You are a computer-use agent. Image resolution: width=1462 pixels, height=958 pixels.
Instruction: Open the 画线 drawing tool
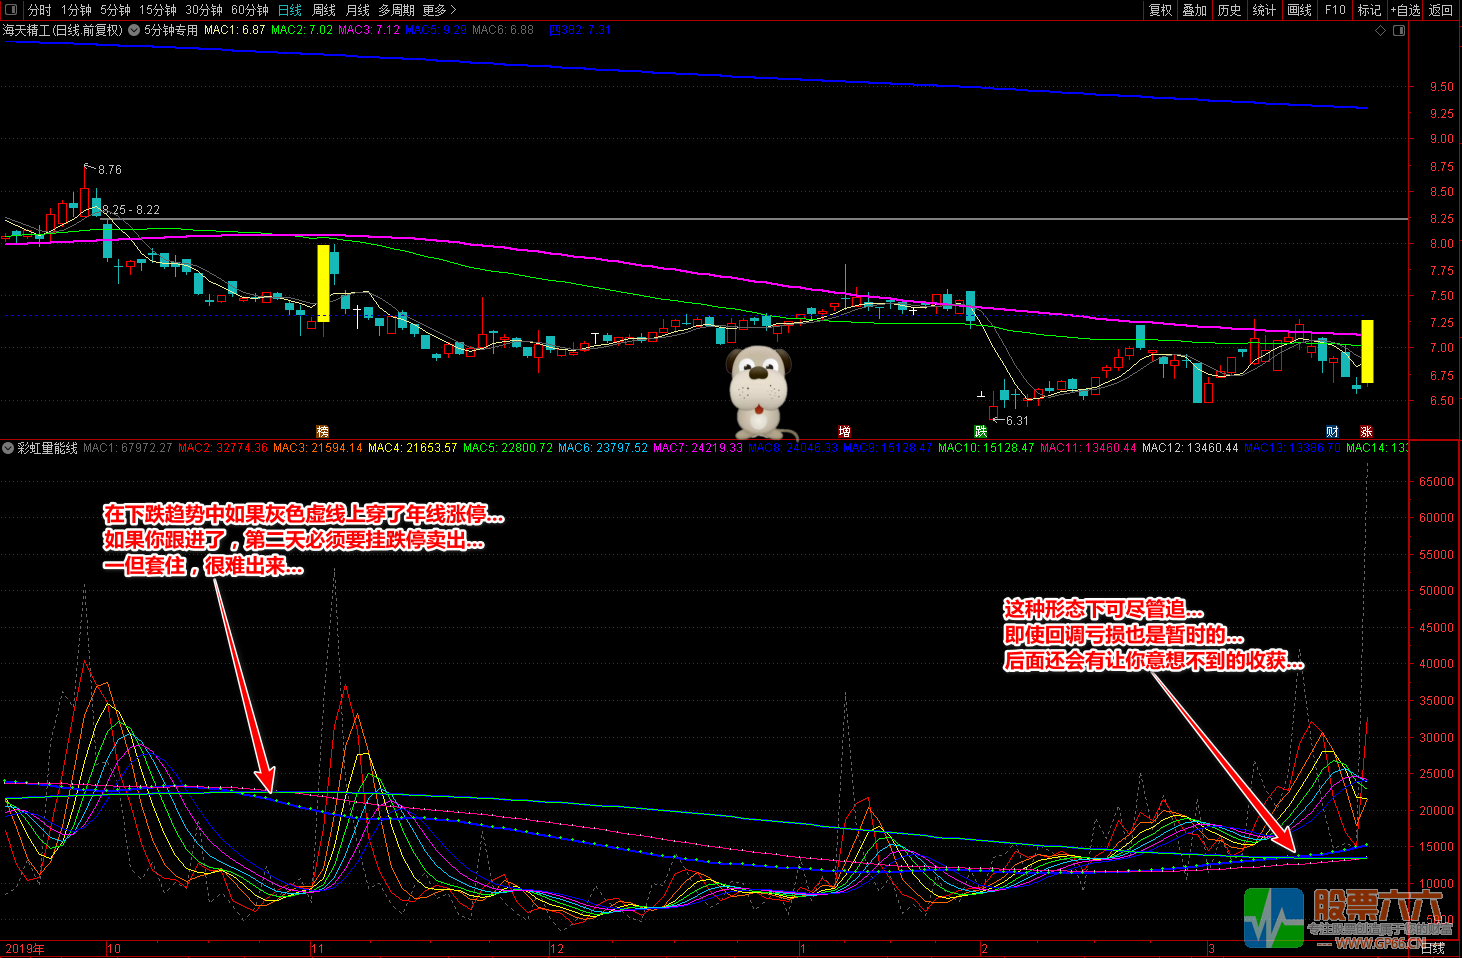coord(1299,10)
